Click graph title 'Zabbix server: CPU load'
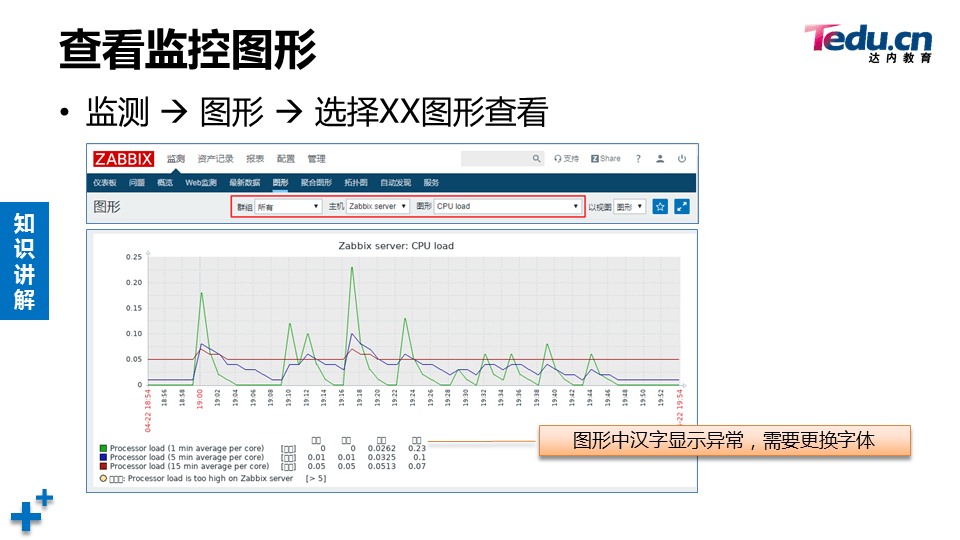The width and height of the screenshot is (960, 540). click(396, 246)
